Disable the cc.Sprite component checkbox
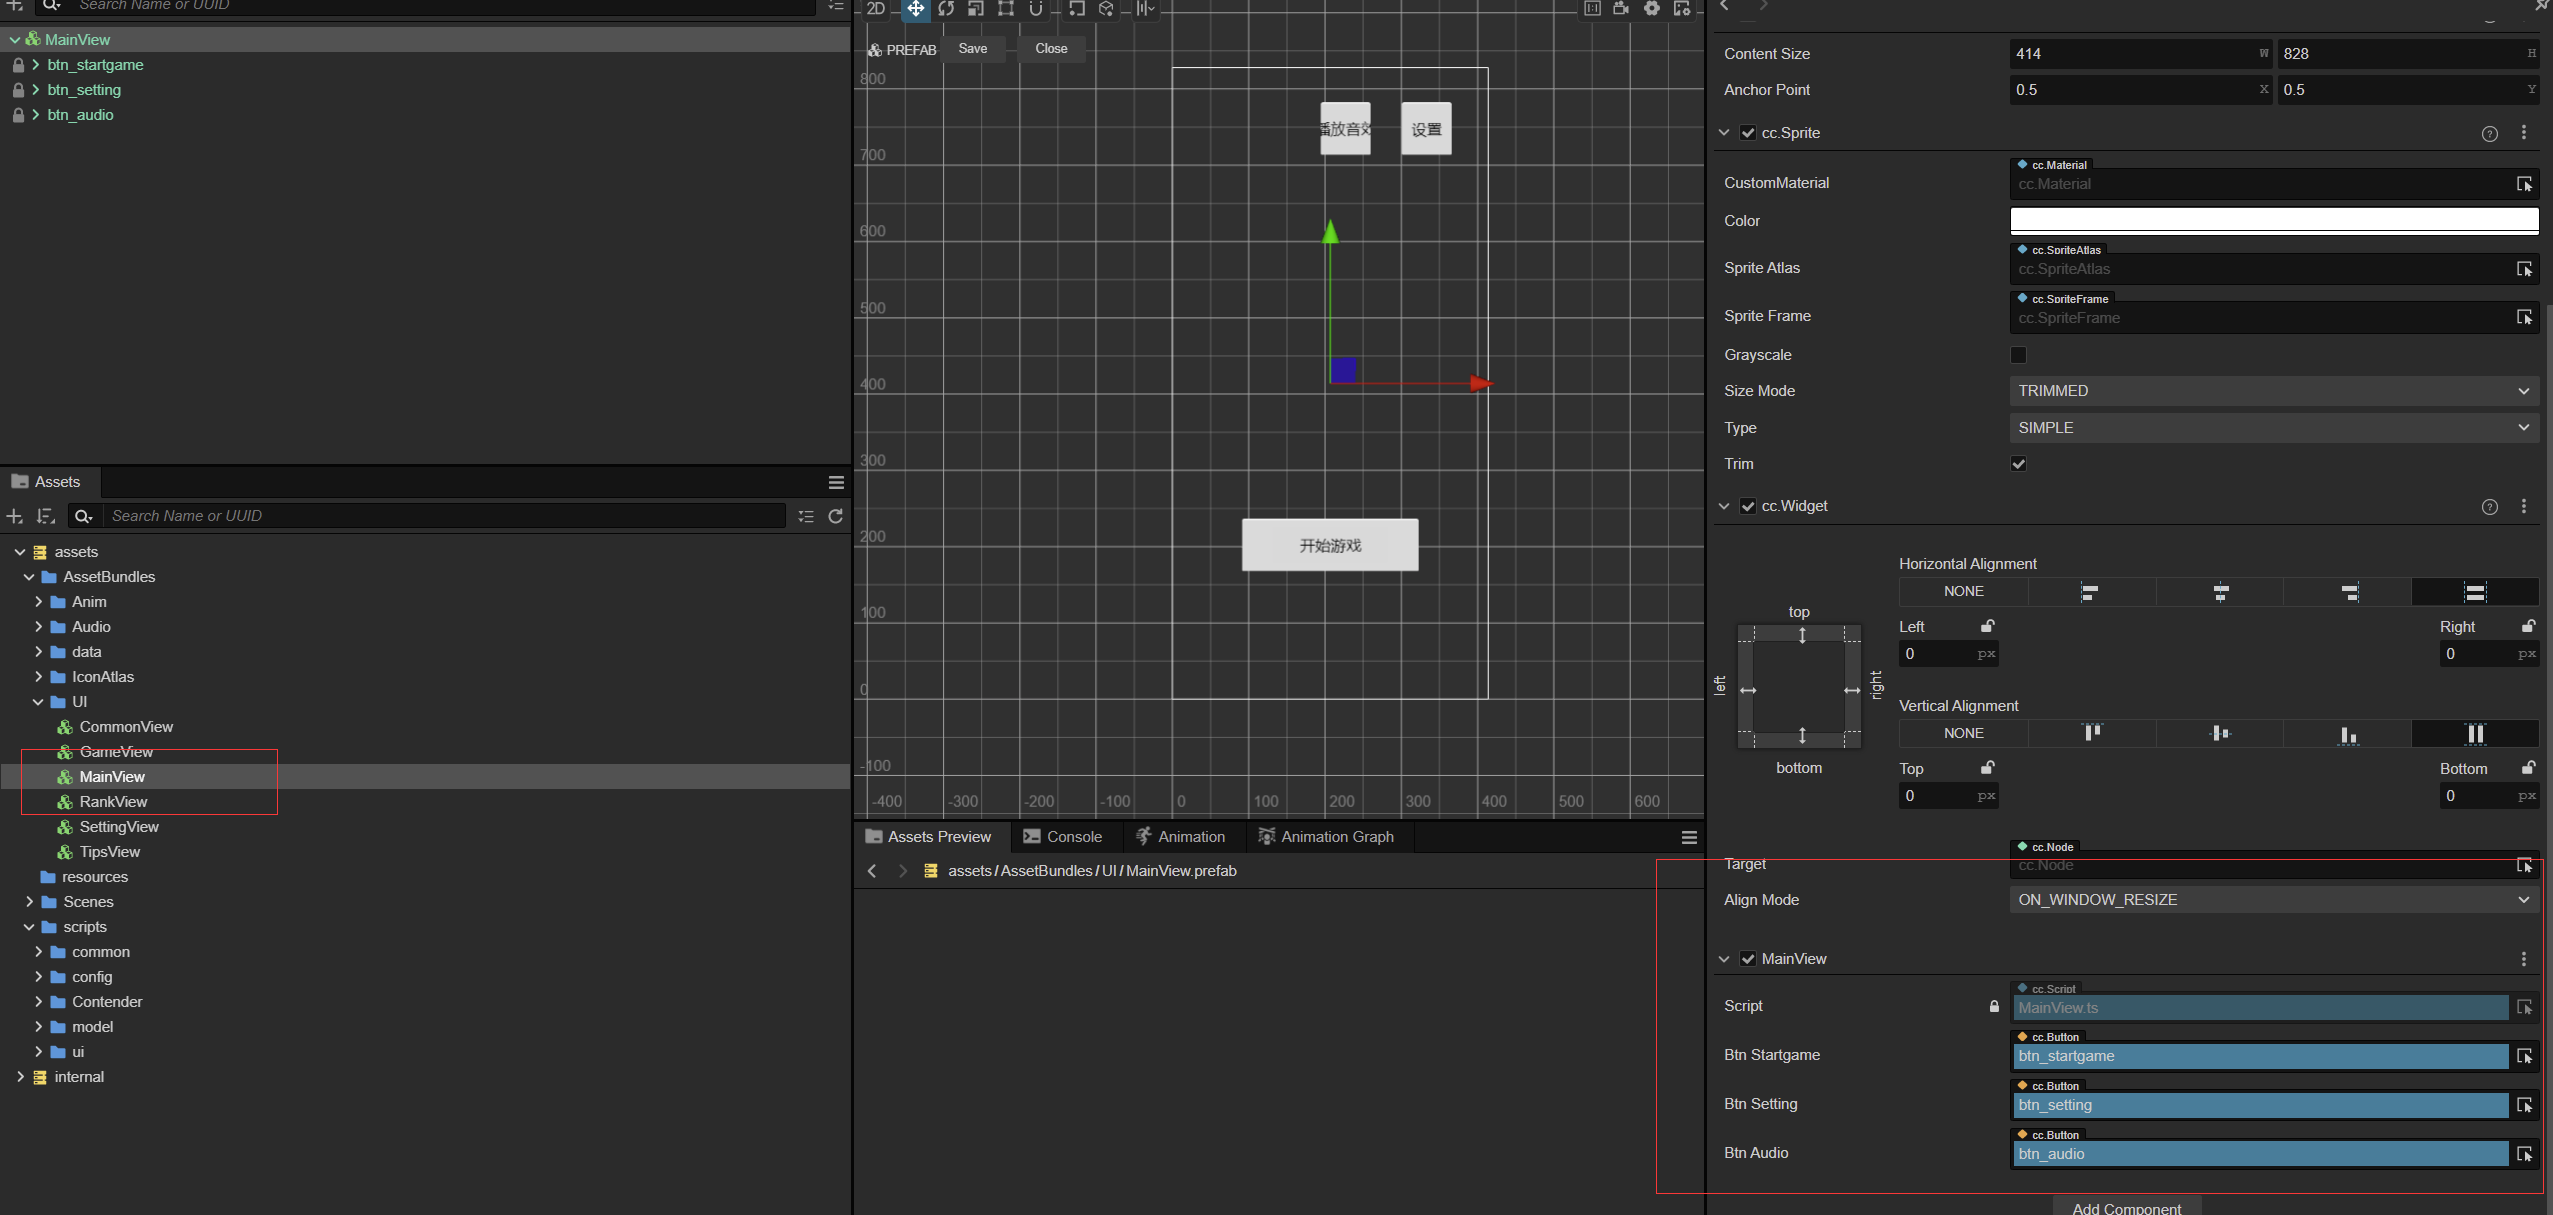 tap(1748, 133)
